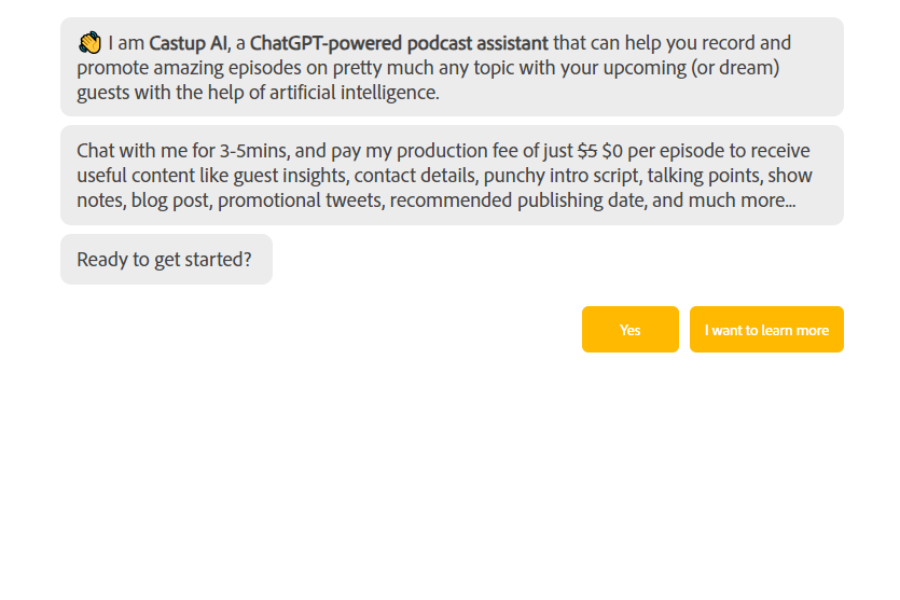Click the waving hand emoji icon
Viewport: 900px width, 600px height.
pos(89,42)
